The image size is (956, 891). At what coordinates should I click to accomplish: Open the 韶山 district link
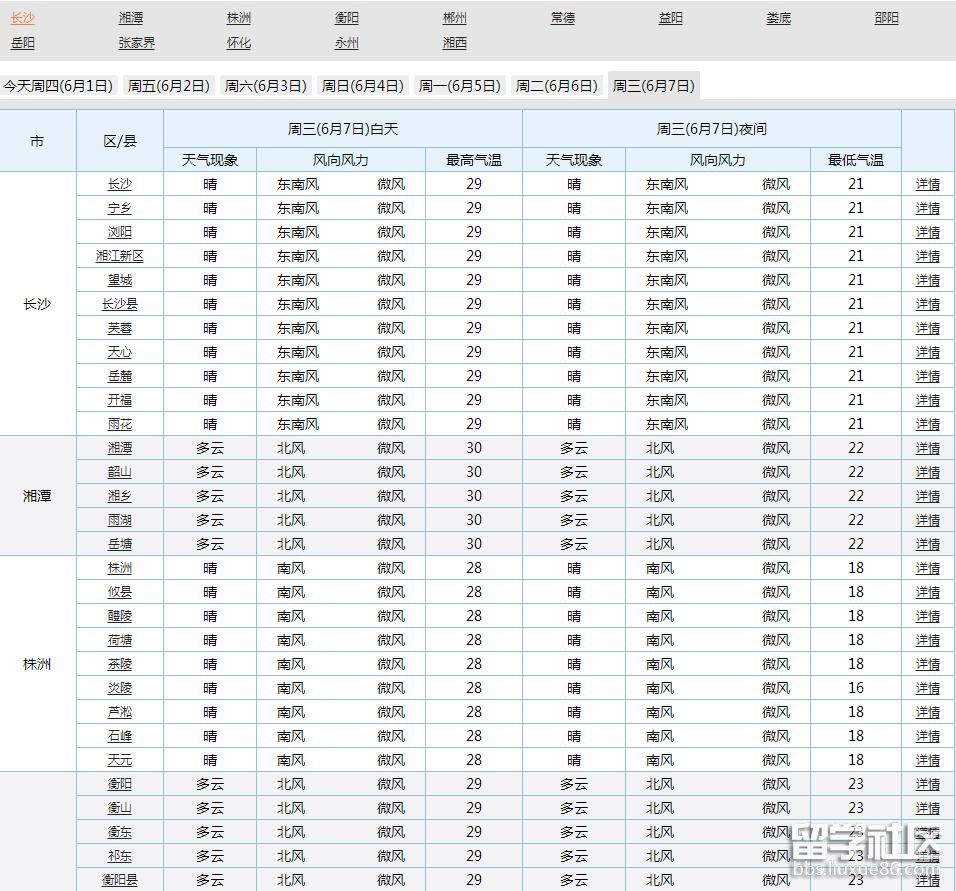coord(120,472)
